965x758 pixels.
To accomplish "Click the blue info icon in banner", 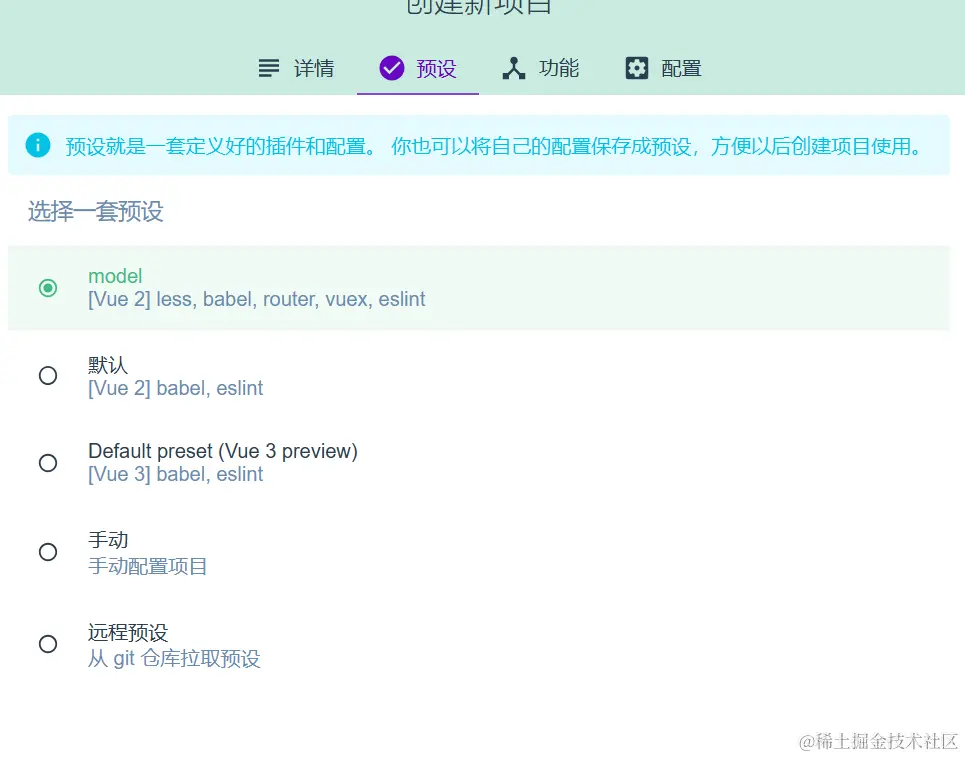I will [38, 145].
